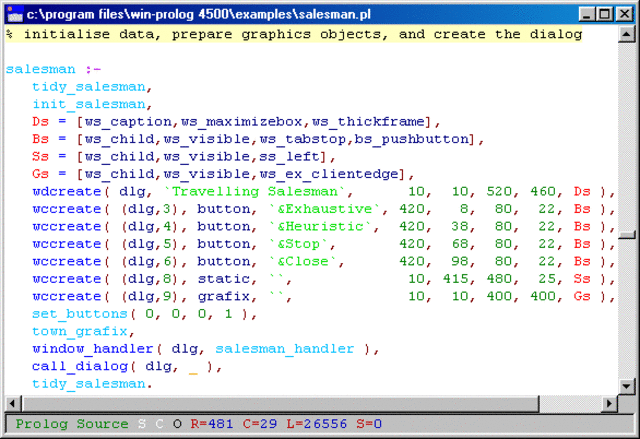Click the vertical scrollbar down arrow
The image size is (640, 439).
click(x=627, y=386)
